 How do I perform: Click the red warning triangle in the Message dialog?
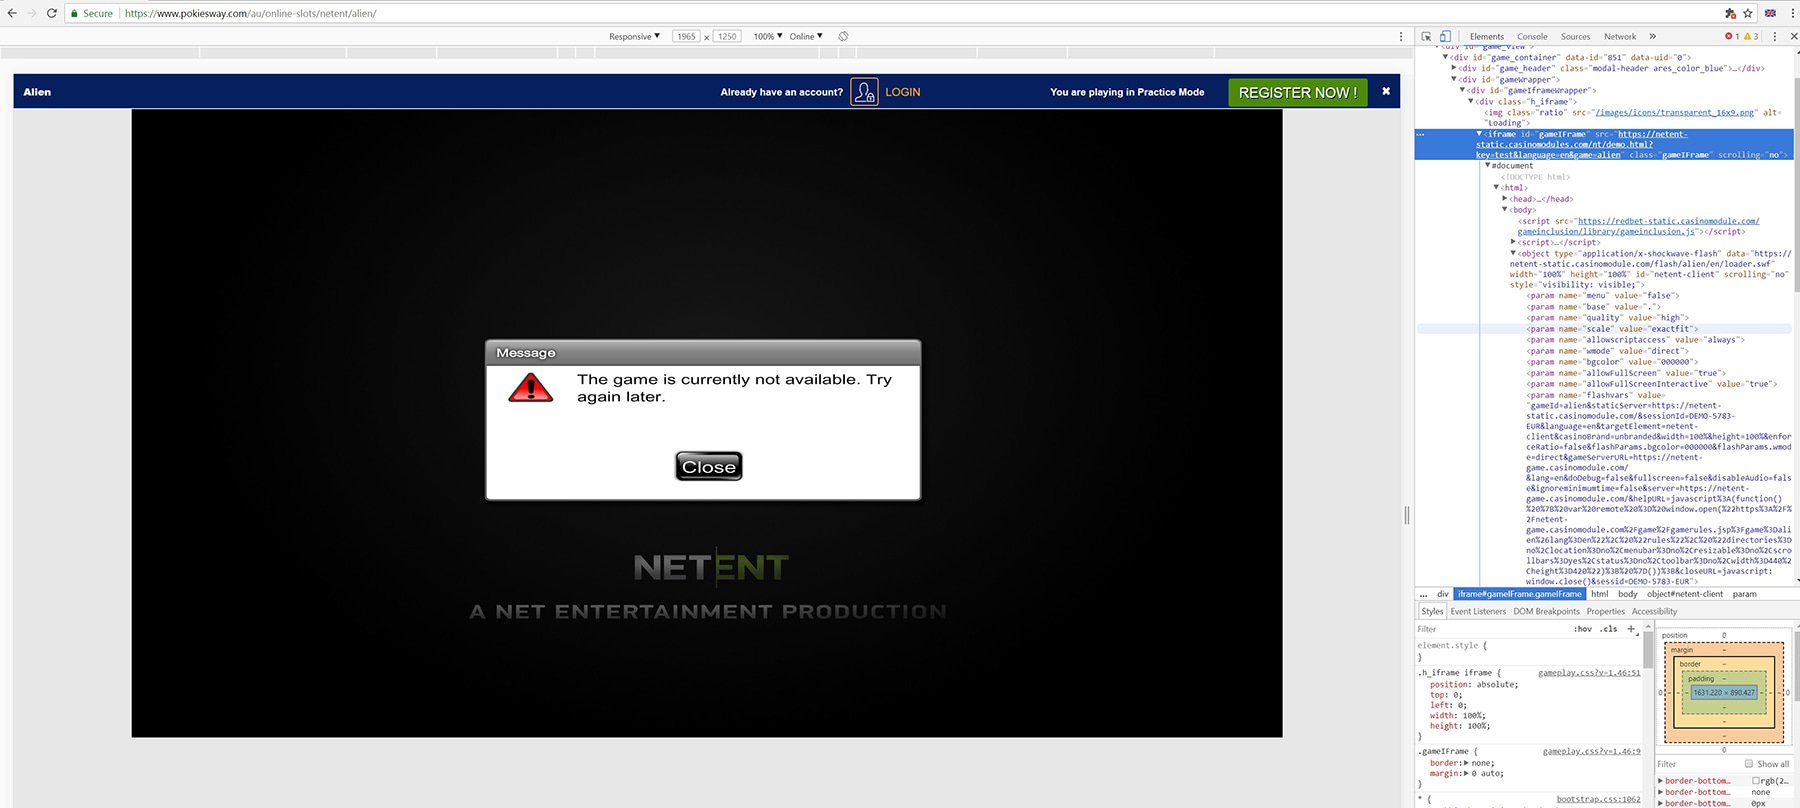530,387
